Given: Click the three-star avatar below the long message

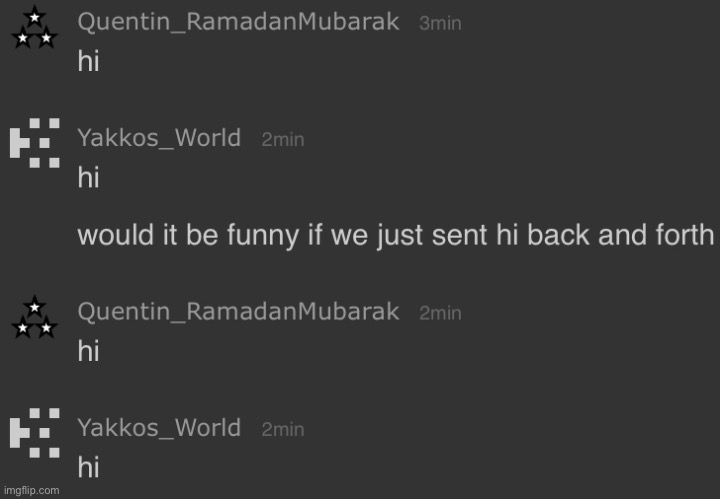Looking at the screenshot, I should (34, 317).
